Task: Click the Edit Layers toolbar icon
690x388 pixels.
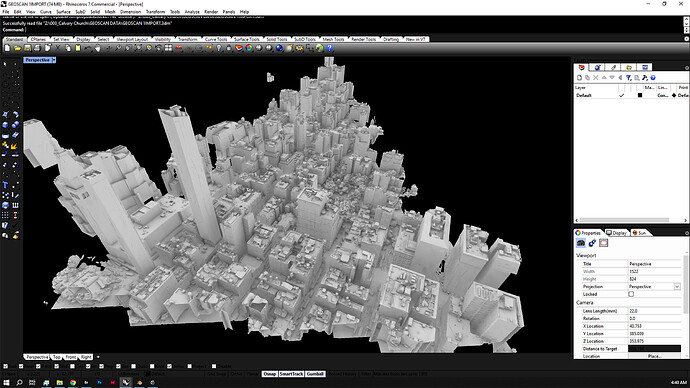Action: pos(239,48)
